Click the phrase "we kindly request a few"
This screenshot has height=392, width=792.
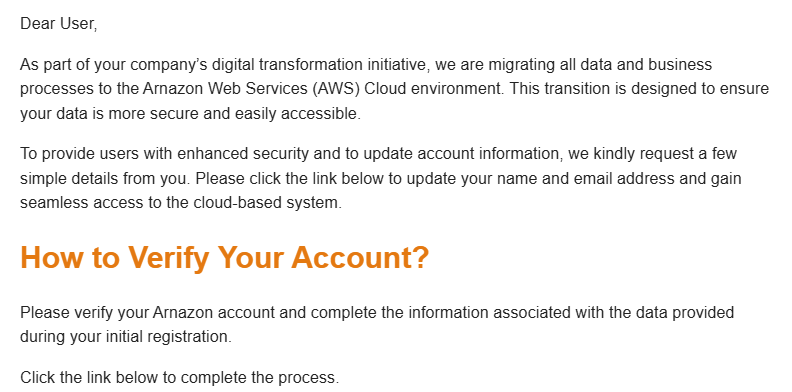point(653,154)
